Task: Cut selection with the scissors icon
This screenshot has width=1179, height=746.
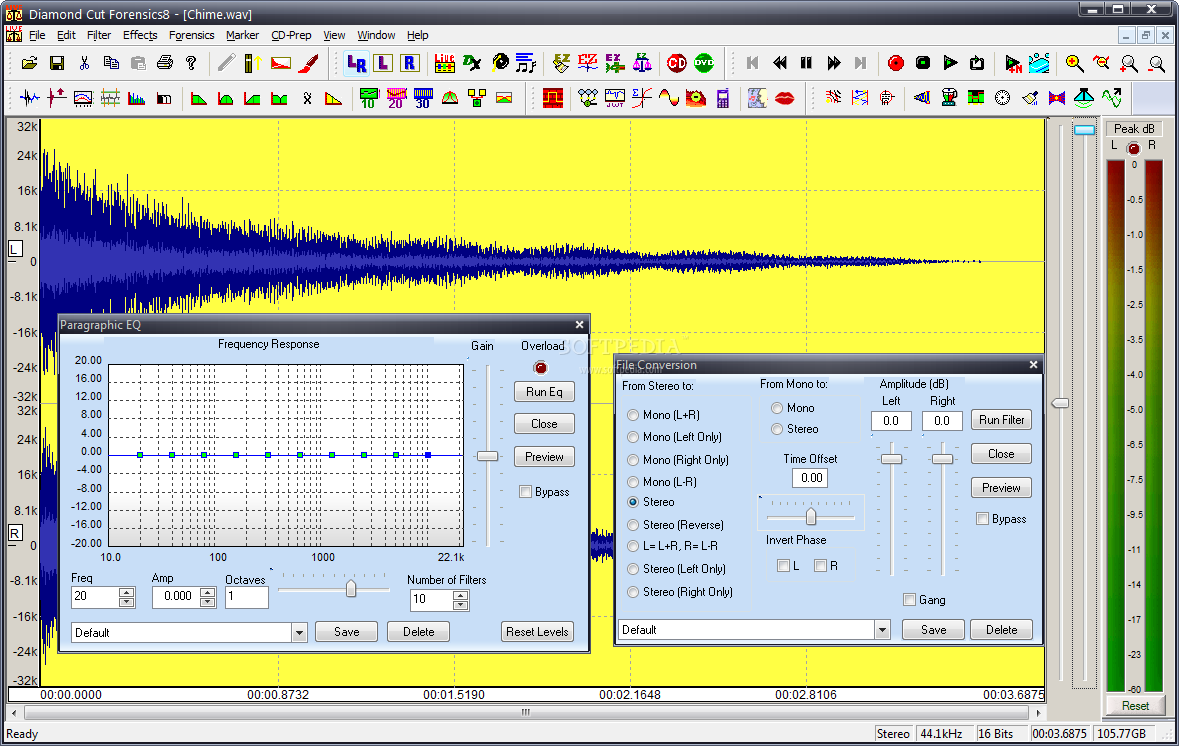Action: click(x=83, y=63)
